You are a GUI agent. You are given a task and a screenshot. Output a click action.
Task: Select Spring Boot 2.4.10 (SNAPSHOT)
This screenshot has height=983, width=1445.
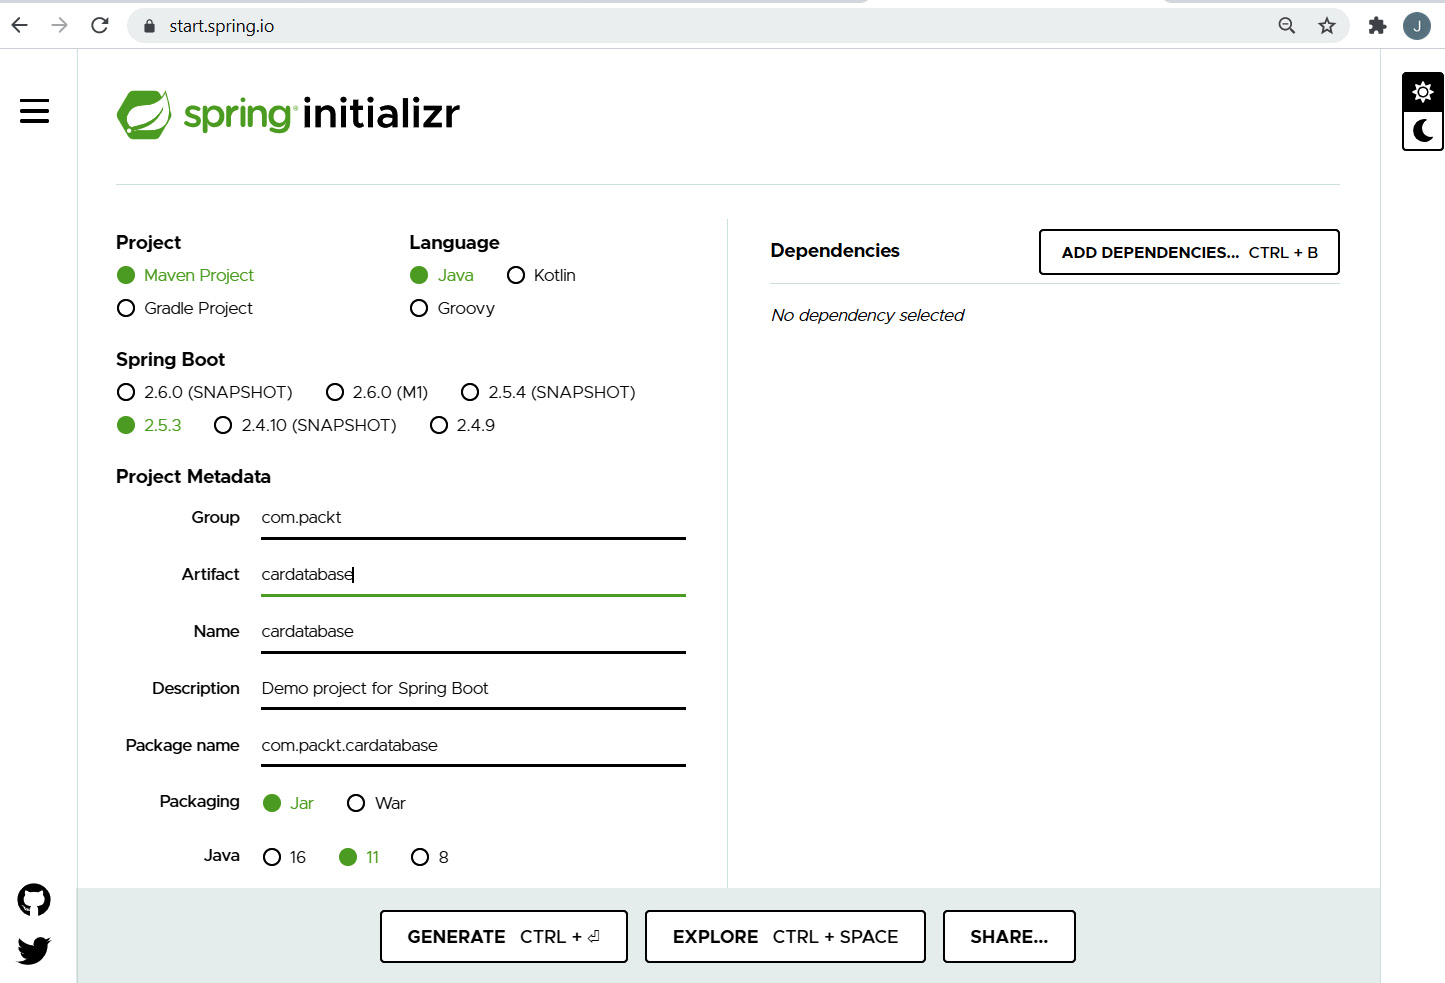[x=305, y=425]
